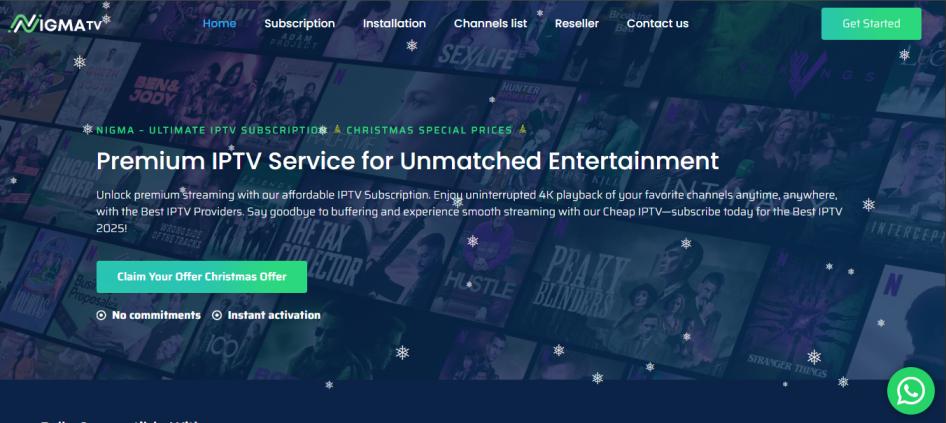Click the No commitments bullet icon

(x=101, y=315)
